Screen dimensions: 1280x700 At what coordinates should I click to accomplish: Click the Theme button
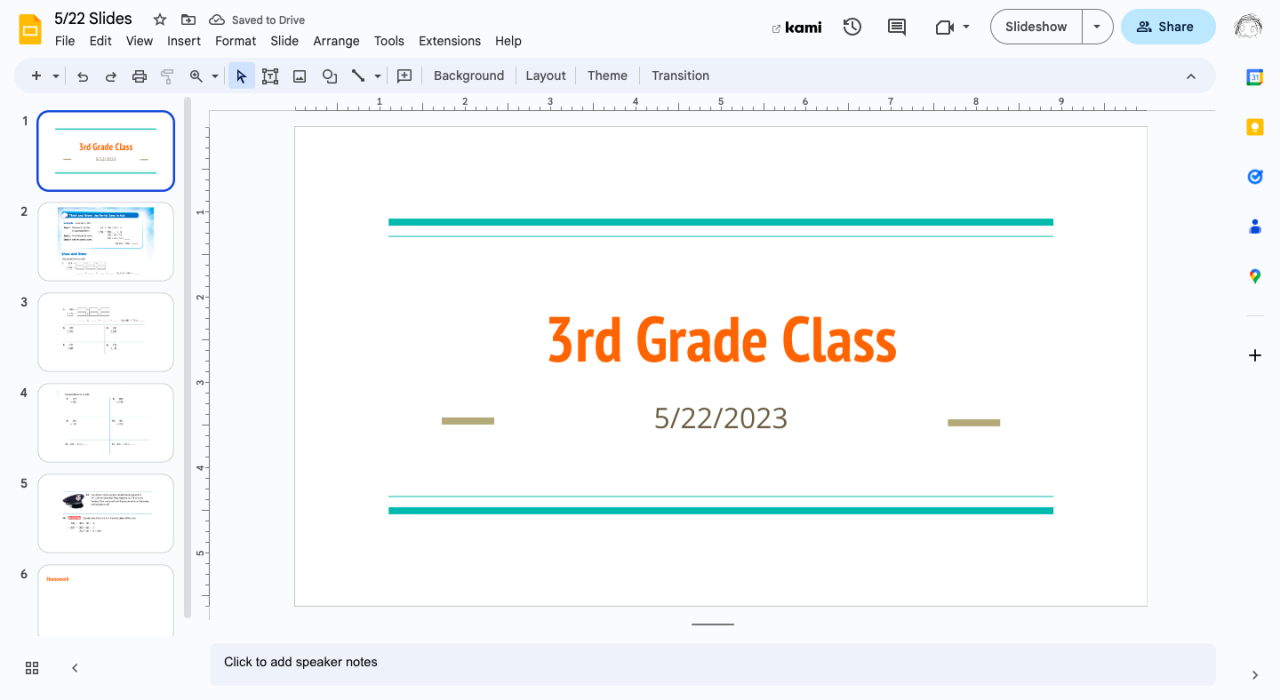(607, 76)
